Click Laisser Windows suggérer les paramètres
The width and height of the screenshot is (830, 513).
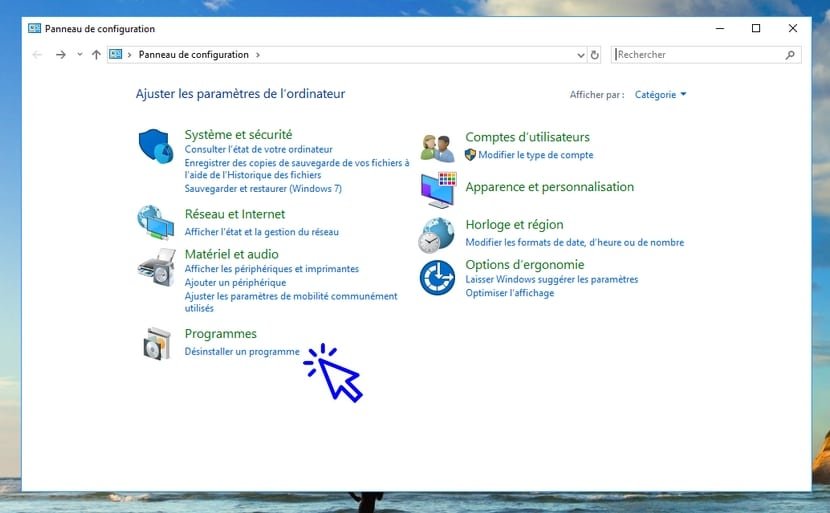pos(552,280)
